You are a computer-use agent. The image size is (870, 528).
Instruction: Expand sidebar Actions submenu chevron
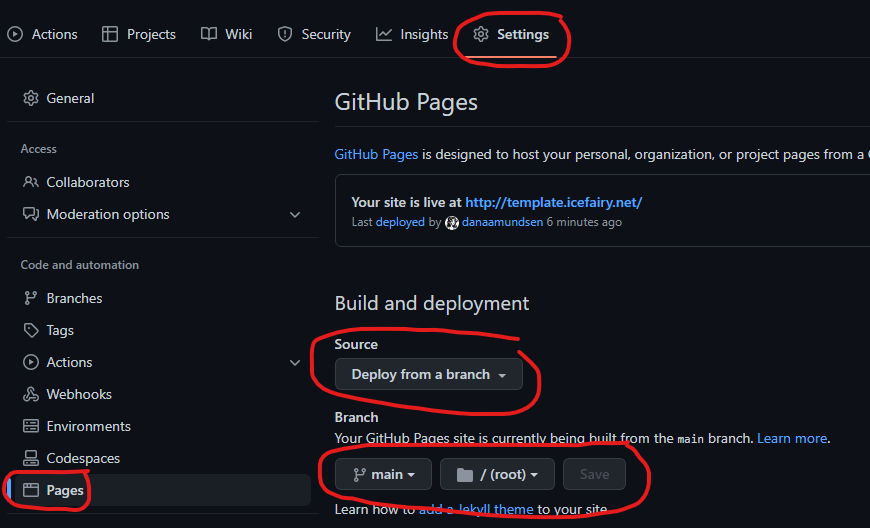point(295,363)
